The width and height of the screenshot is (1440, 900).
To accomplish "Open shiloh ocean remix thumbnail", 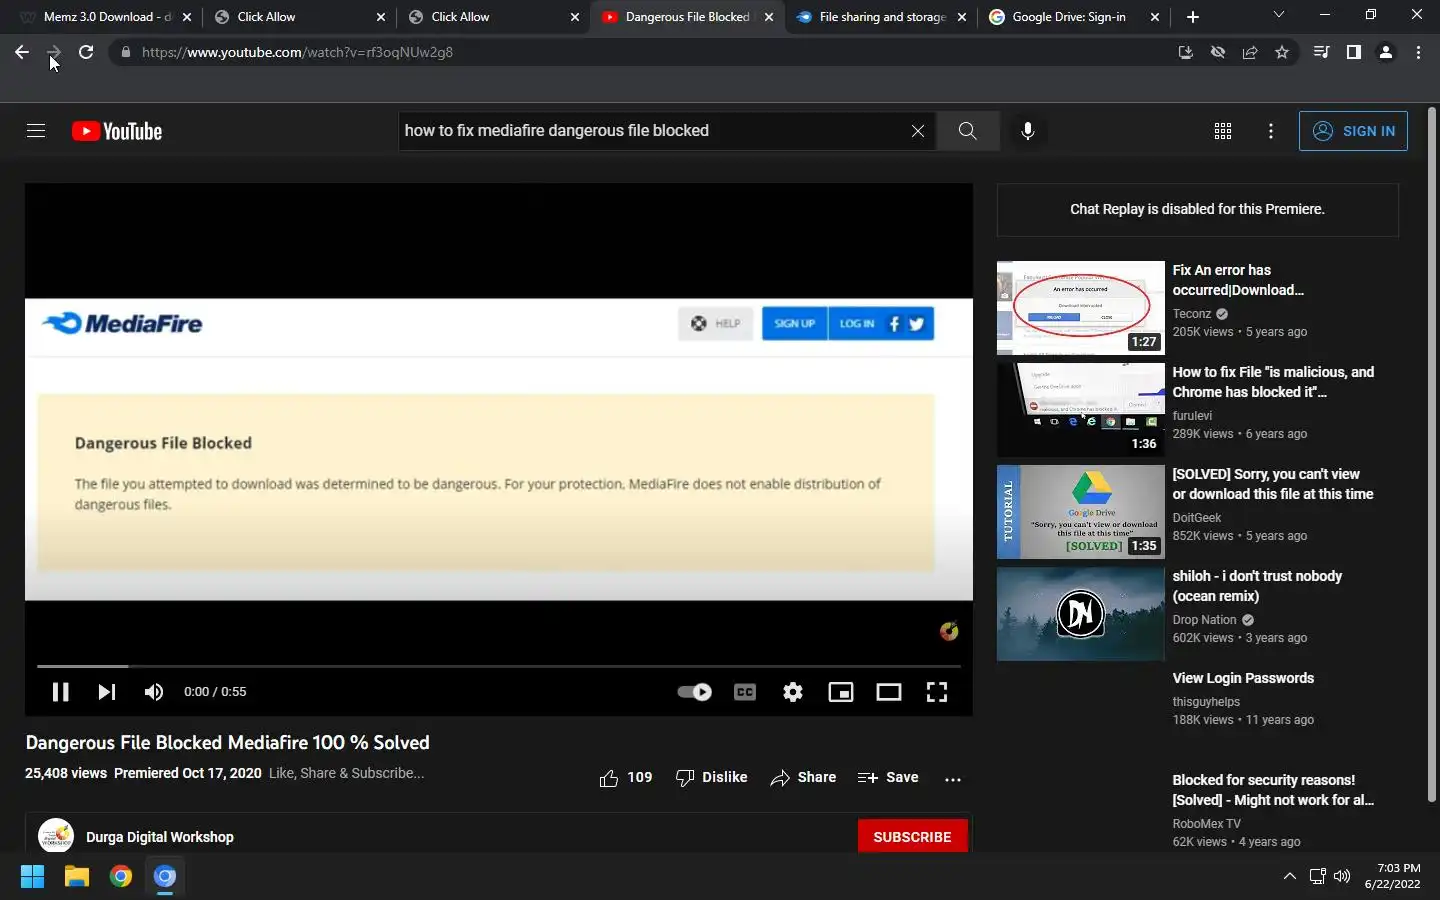I will pos(1081,614).
